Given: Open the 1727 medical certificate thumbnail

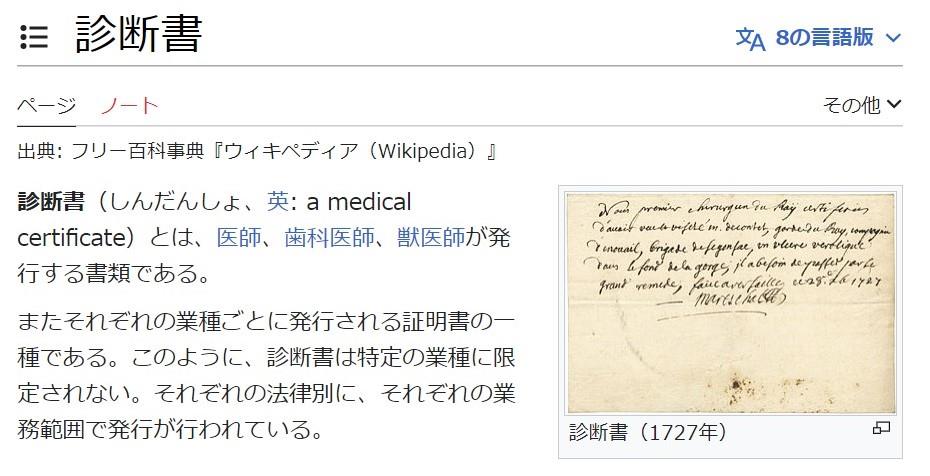Looking at the screenshot, I should click(730, 302).
